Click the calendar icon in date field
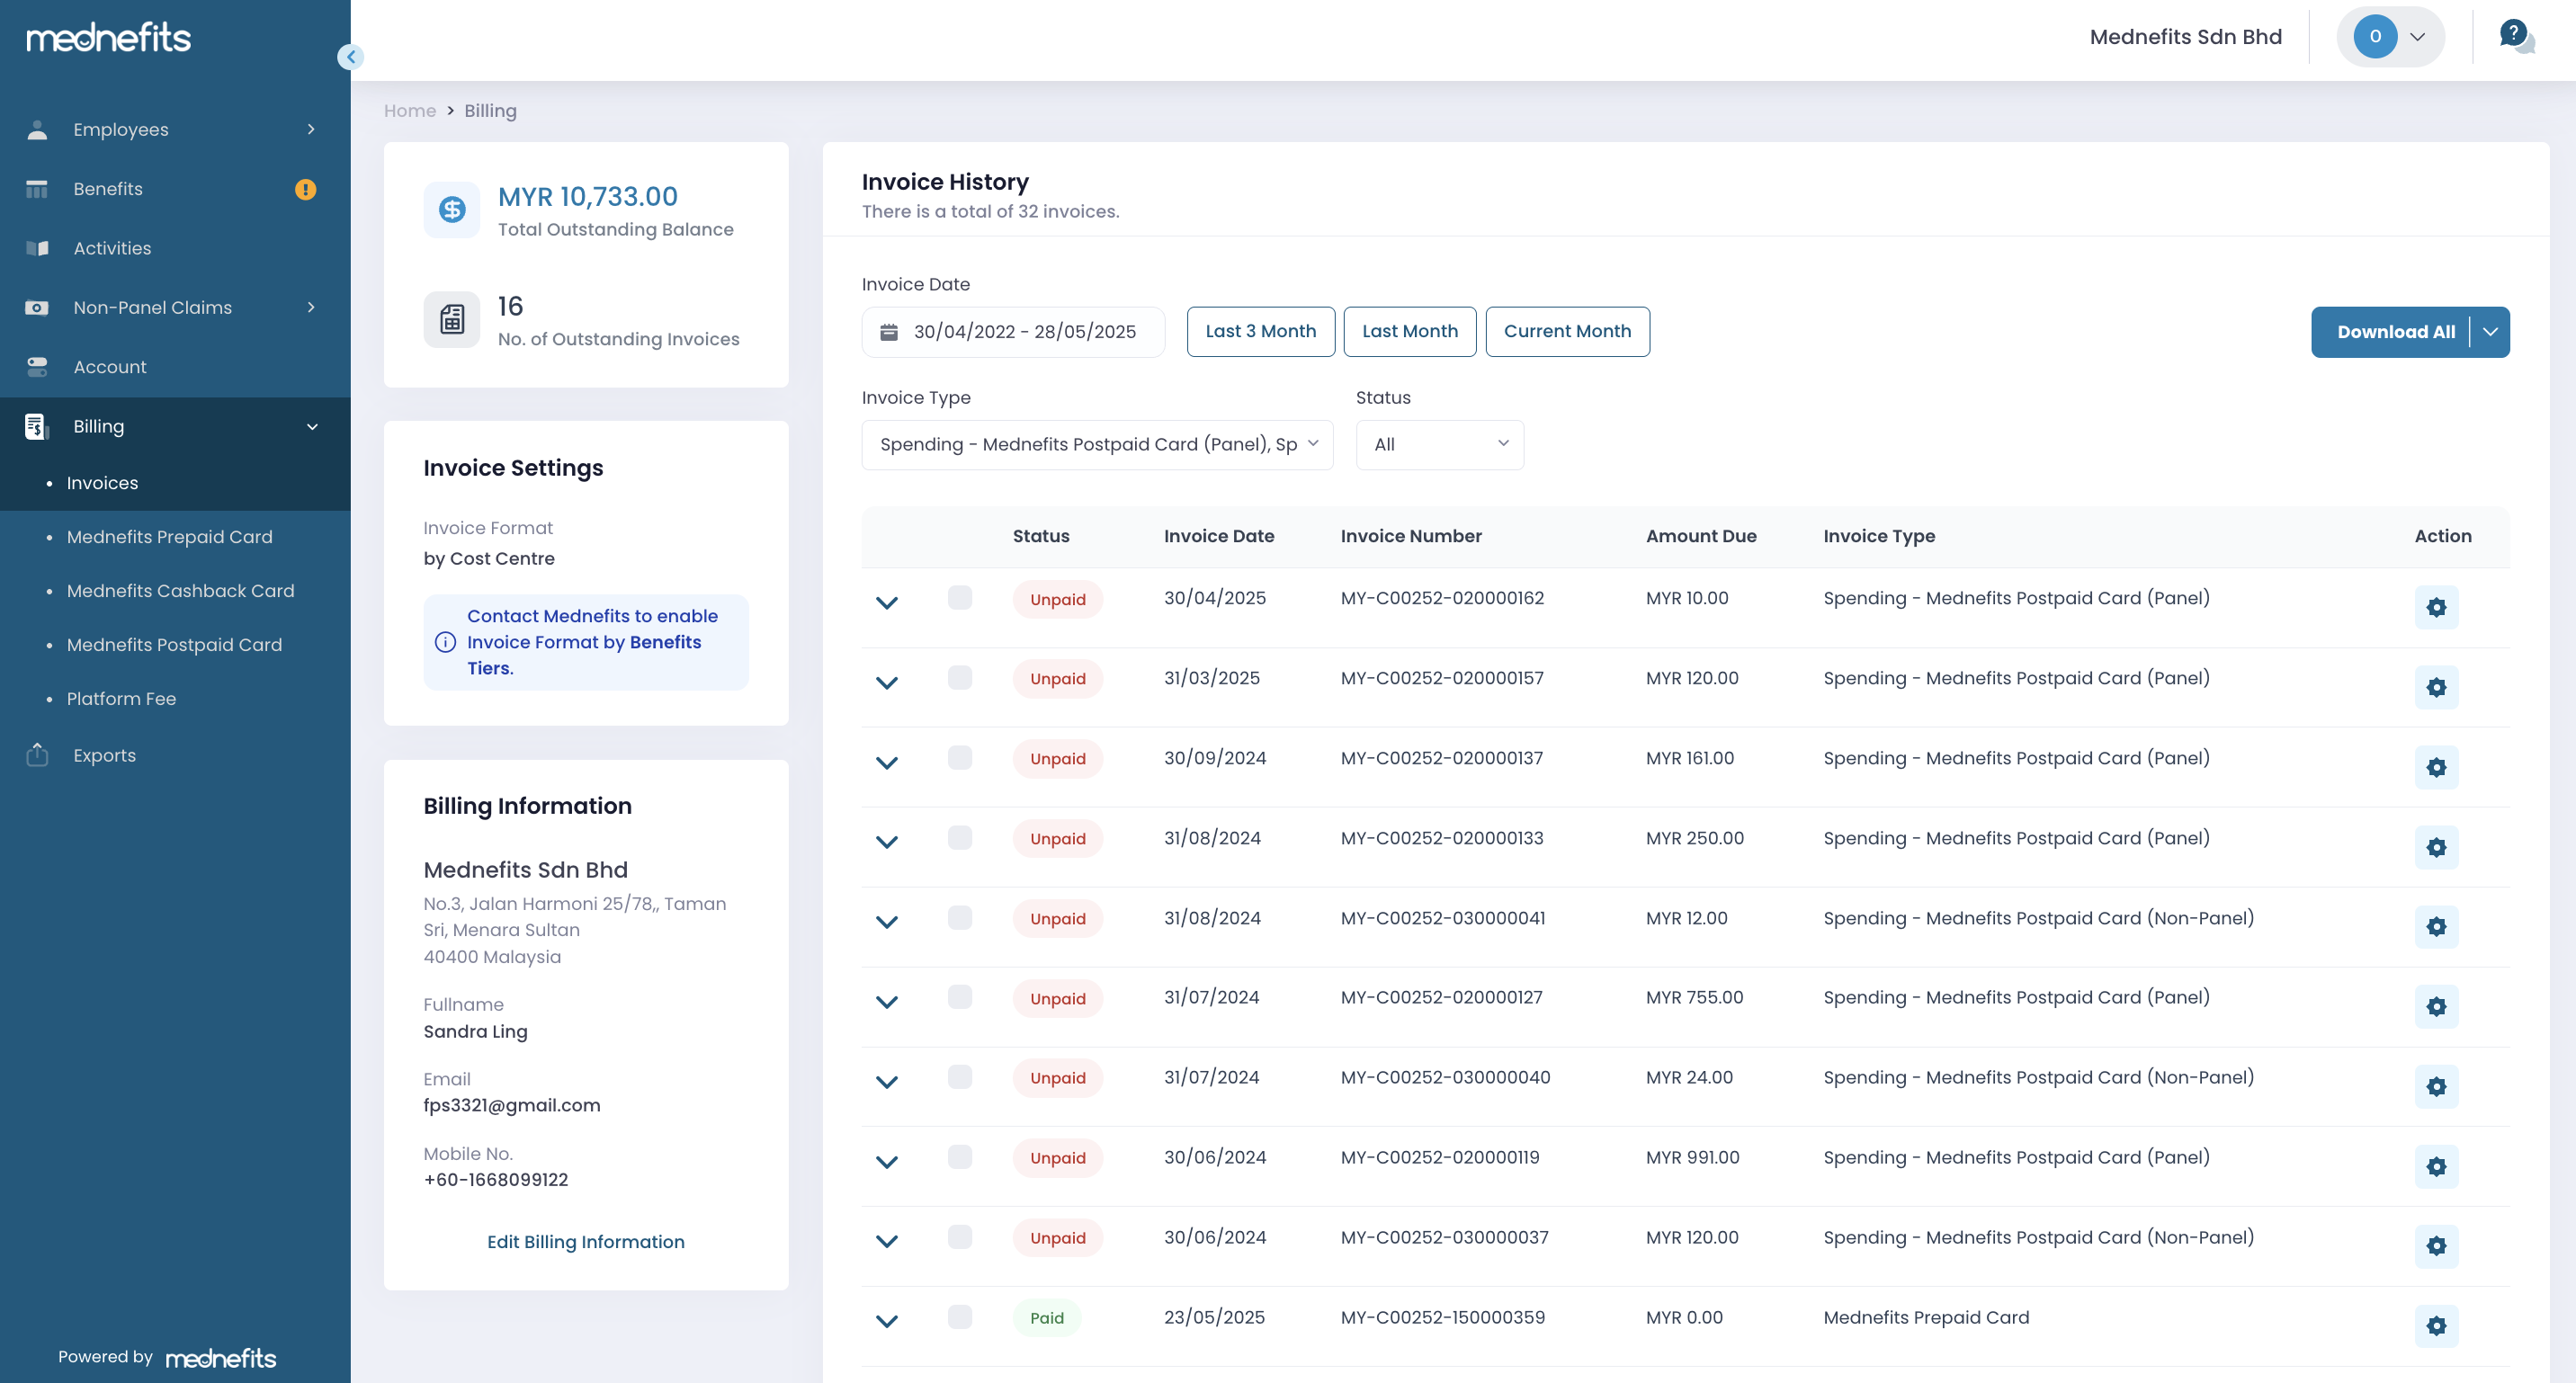The width and height of the screenshot is (2576, 1383). [888, 331]
